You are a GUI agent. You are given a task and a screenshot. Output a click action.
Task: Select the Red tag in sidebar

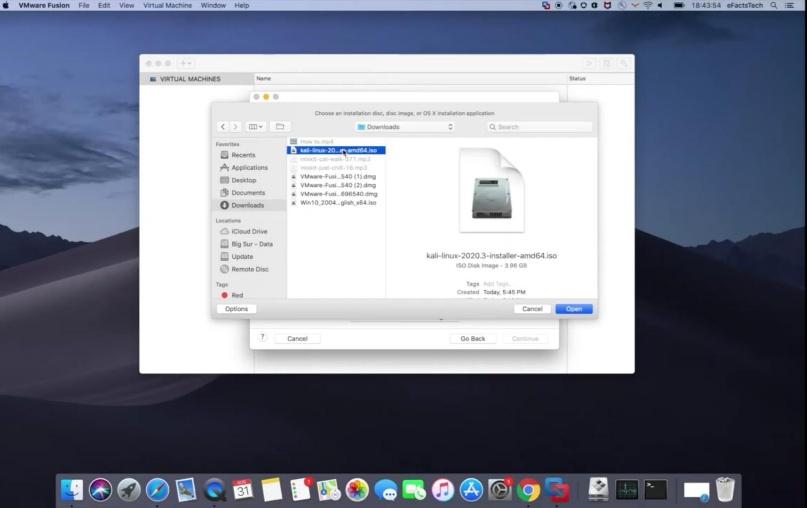point(237,295)
